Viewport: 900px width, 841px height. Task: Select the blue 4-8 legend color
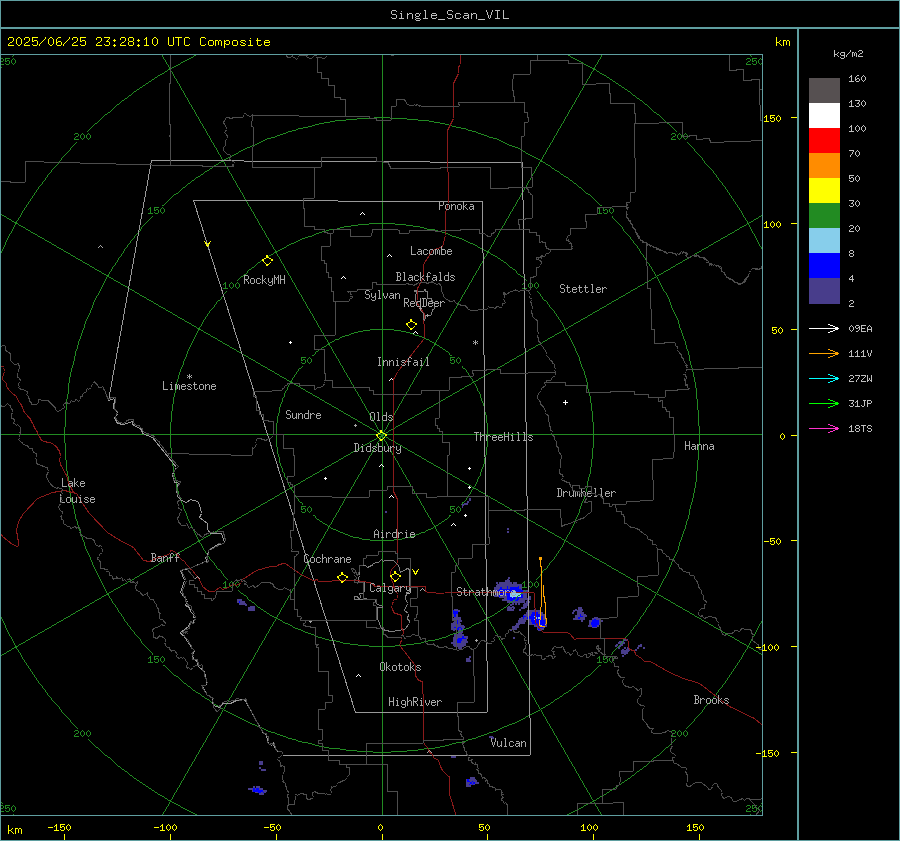[x=824, y=266]
